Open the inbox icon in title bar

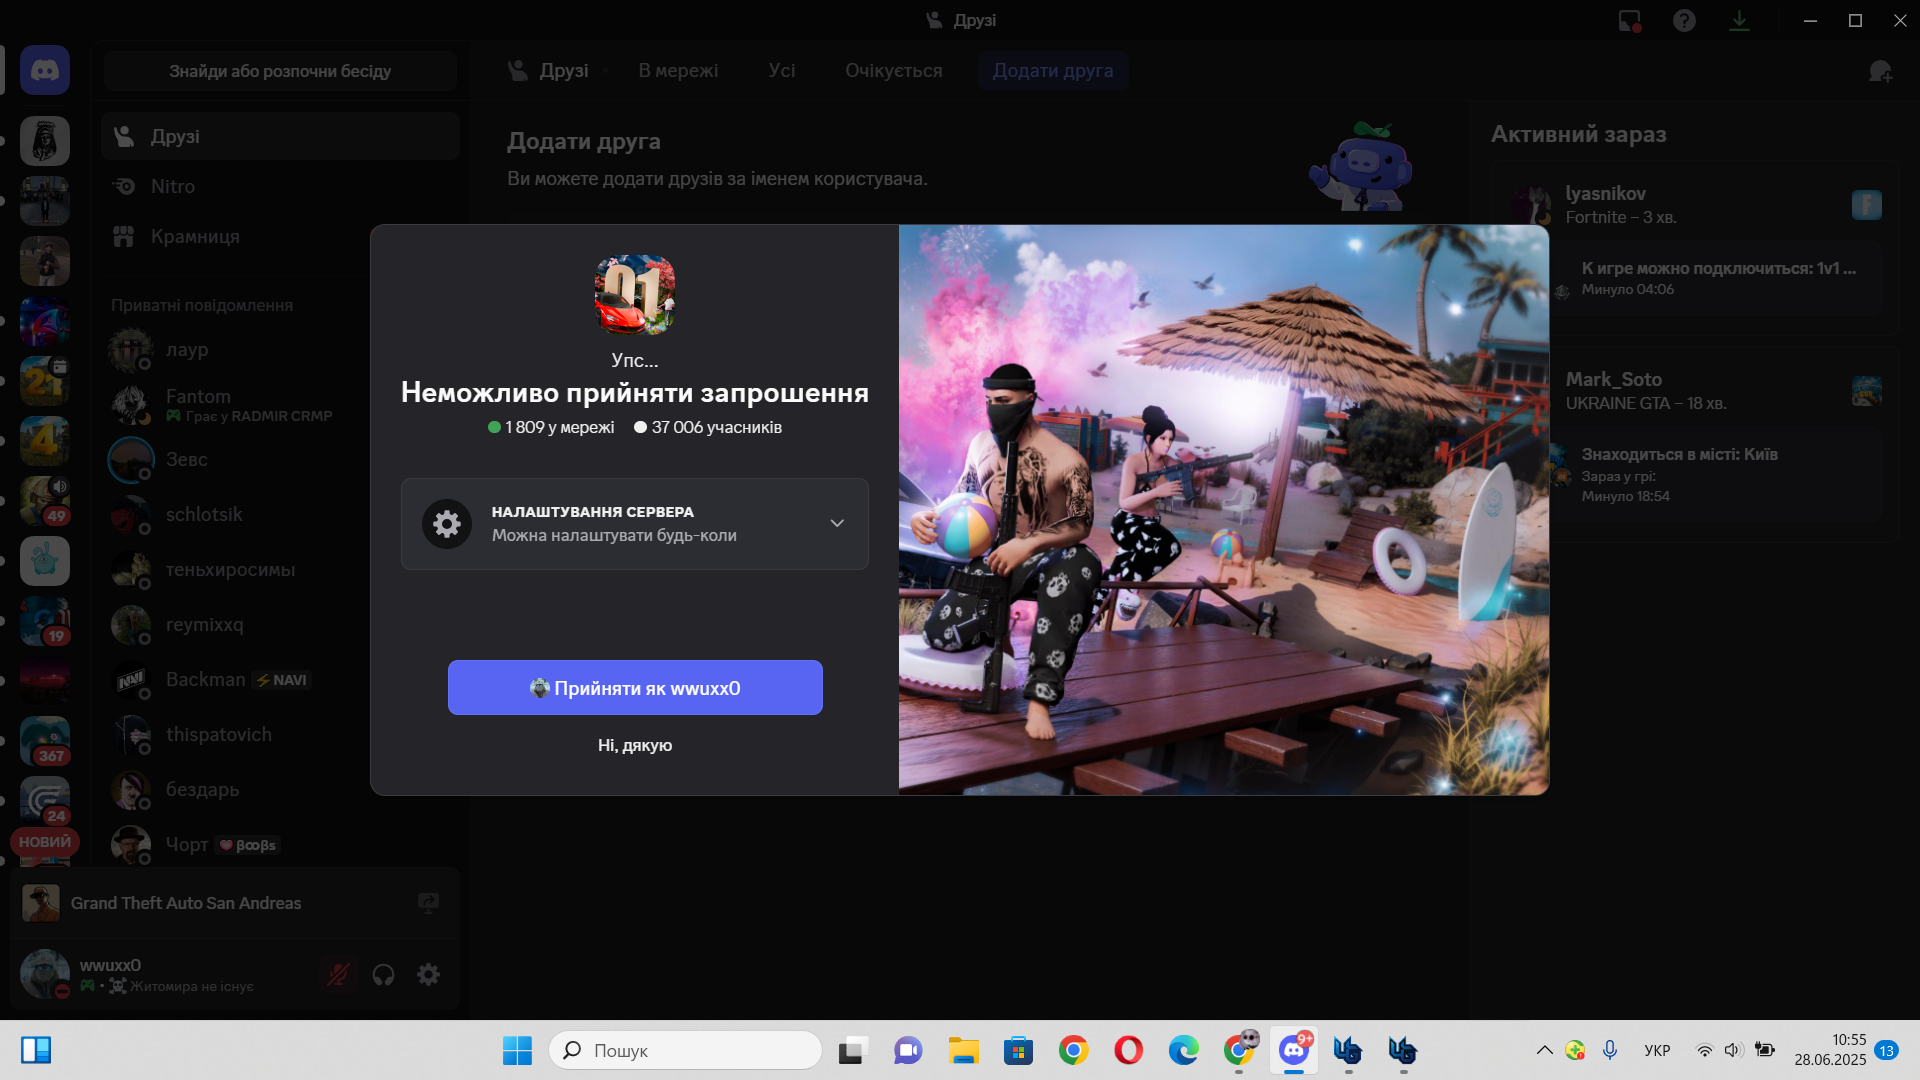(x=1630, y=20)
